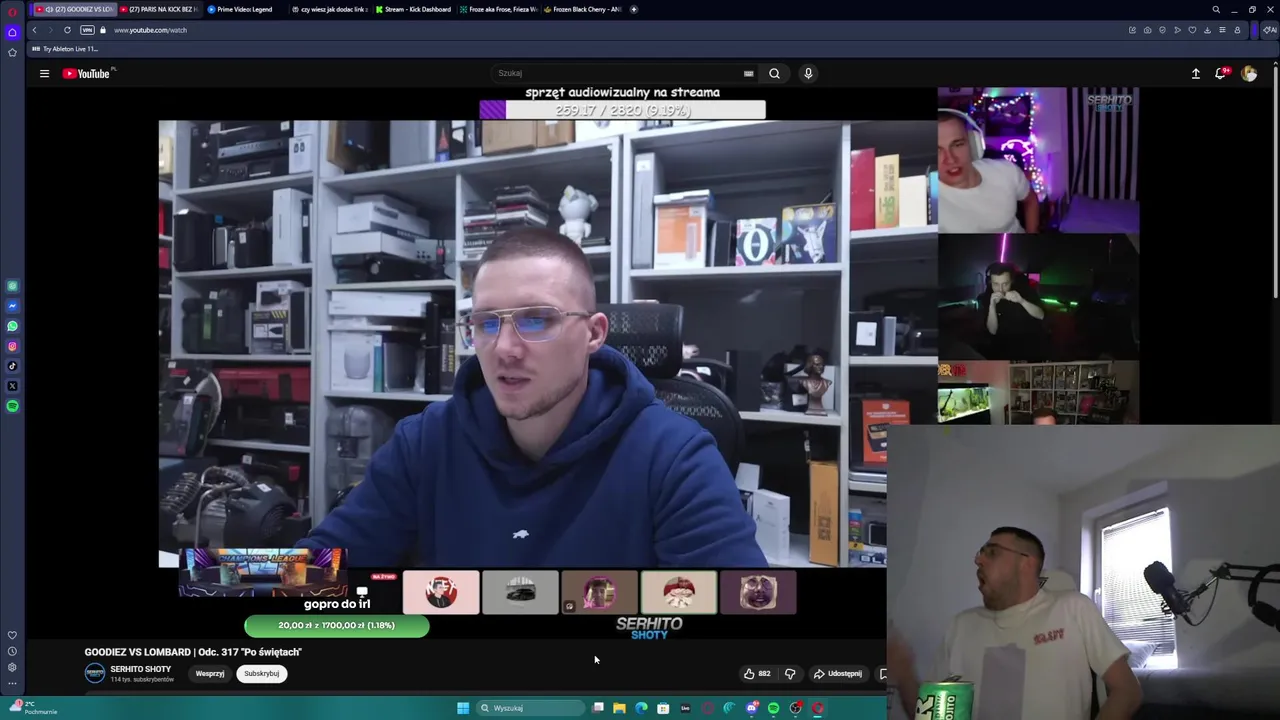The height and width of the screenshot is (720, 1280).
Task: Like the video with thumbs-up 882
Action: coord(757,674)
